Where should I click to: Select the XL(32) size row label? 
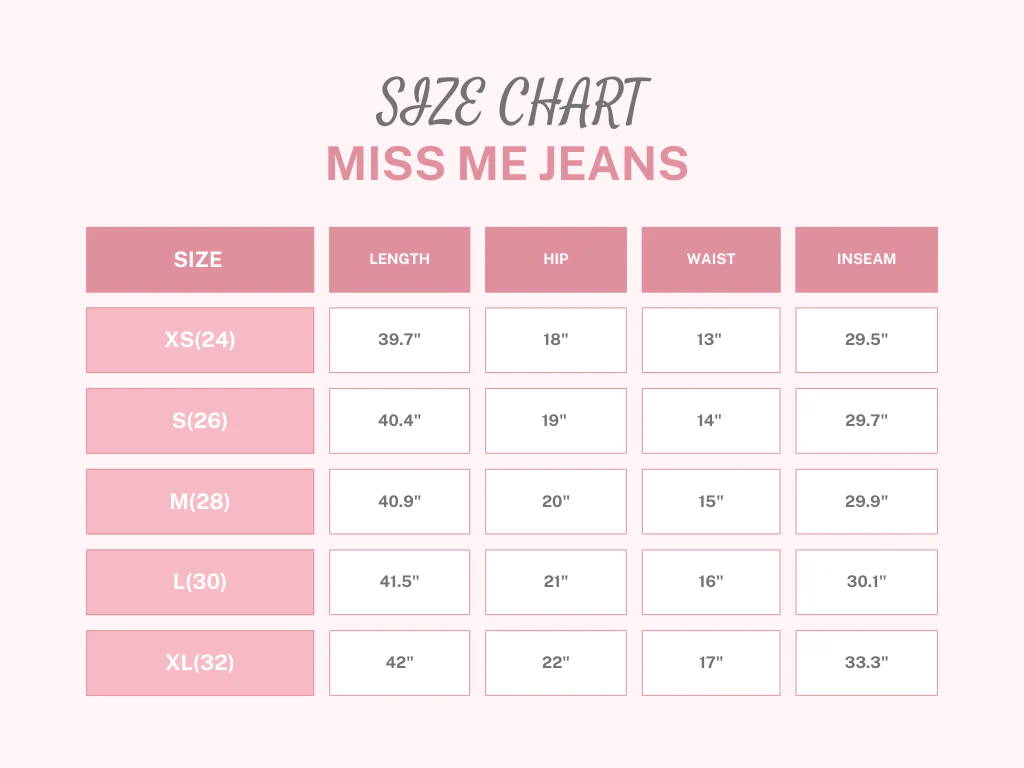click(199, 663)
